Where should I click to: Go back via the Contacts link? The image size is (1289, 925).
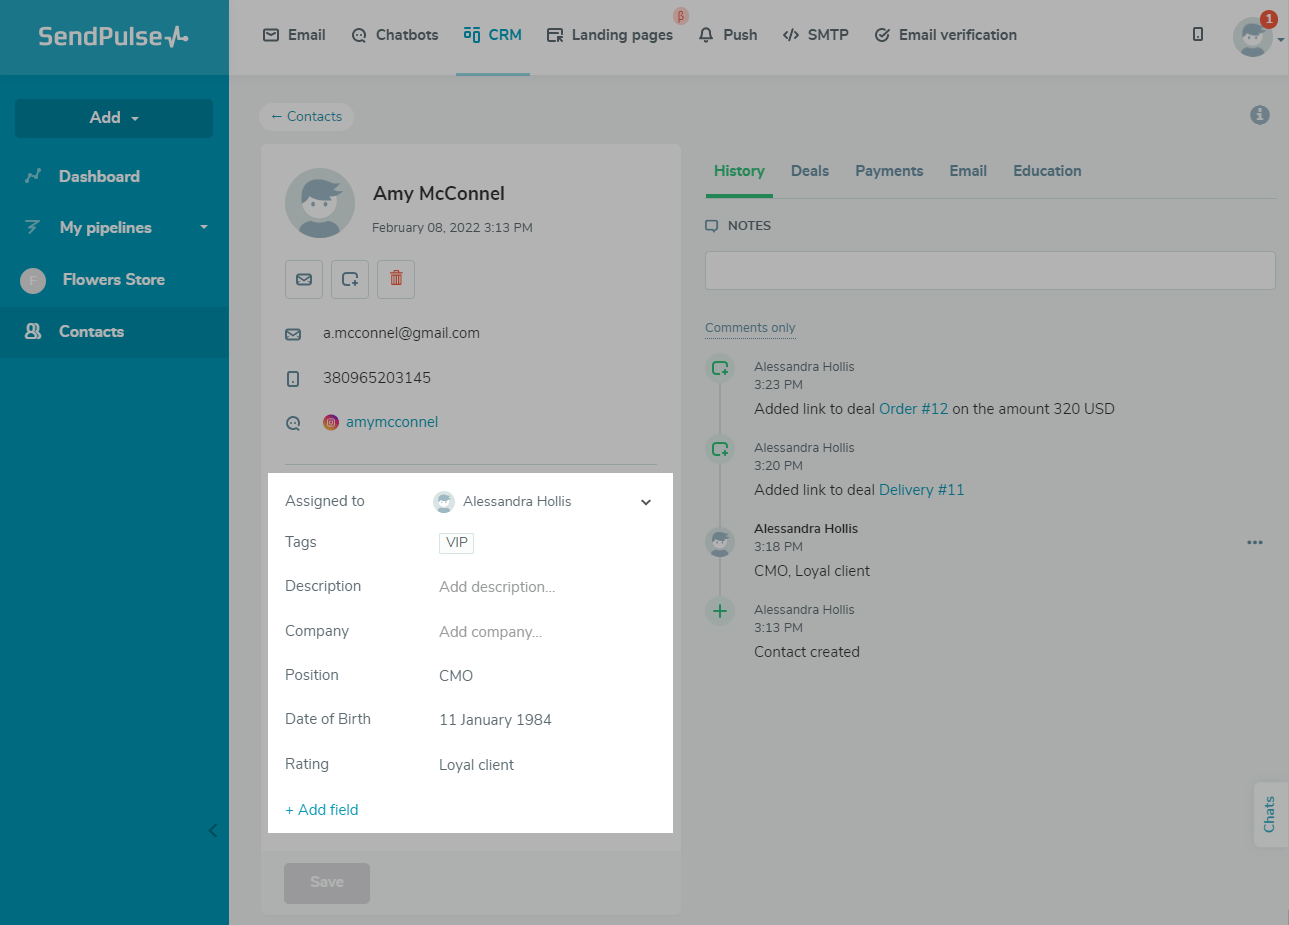[x=306, y=117]
